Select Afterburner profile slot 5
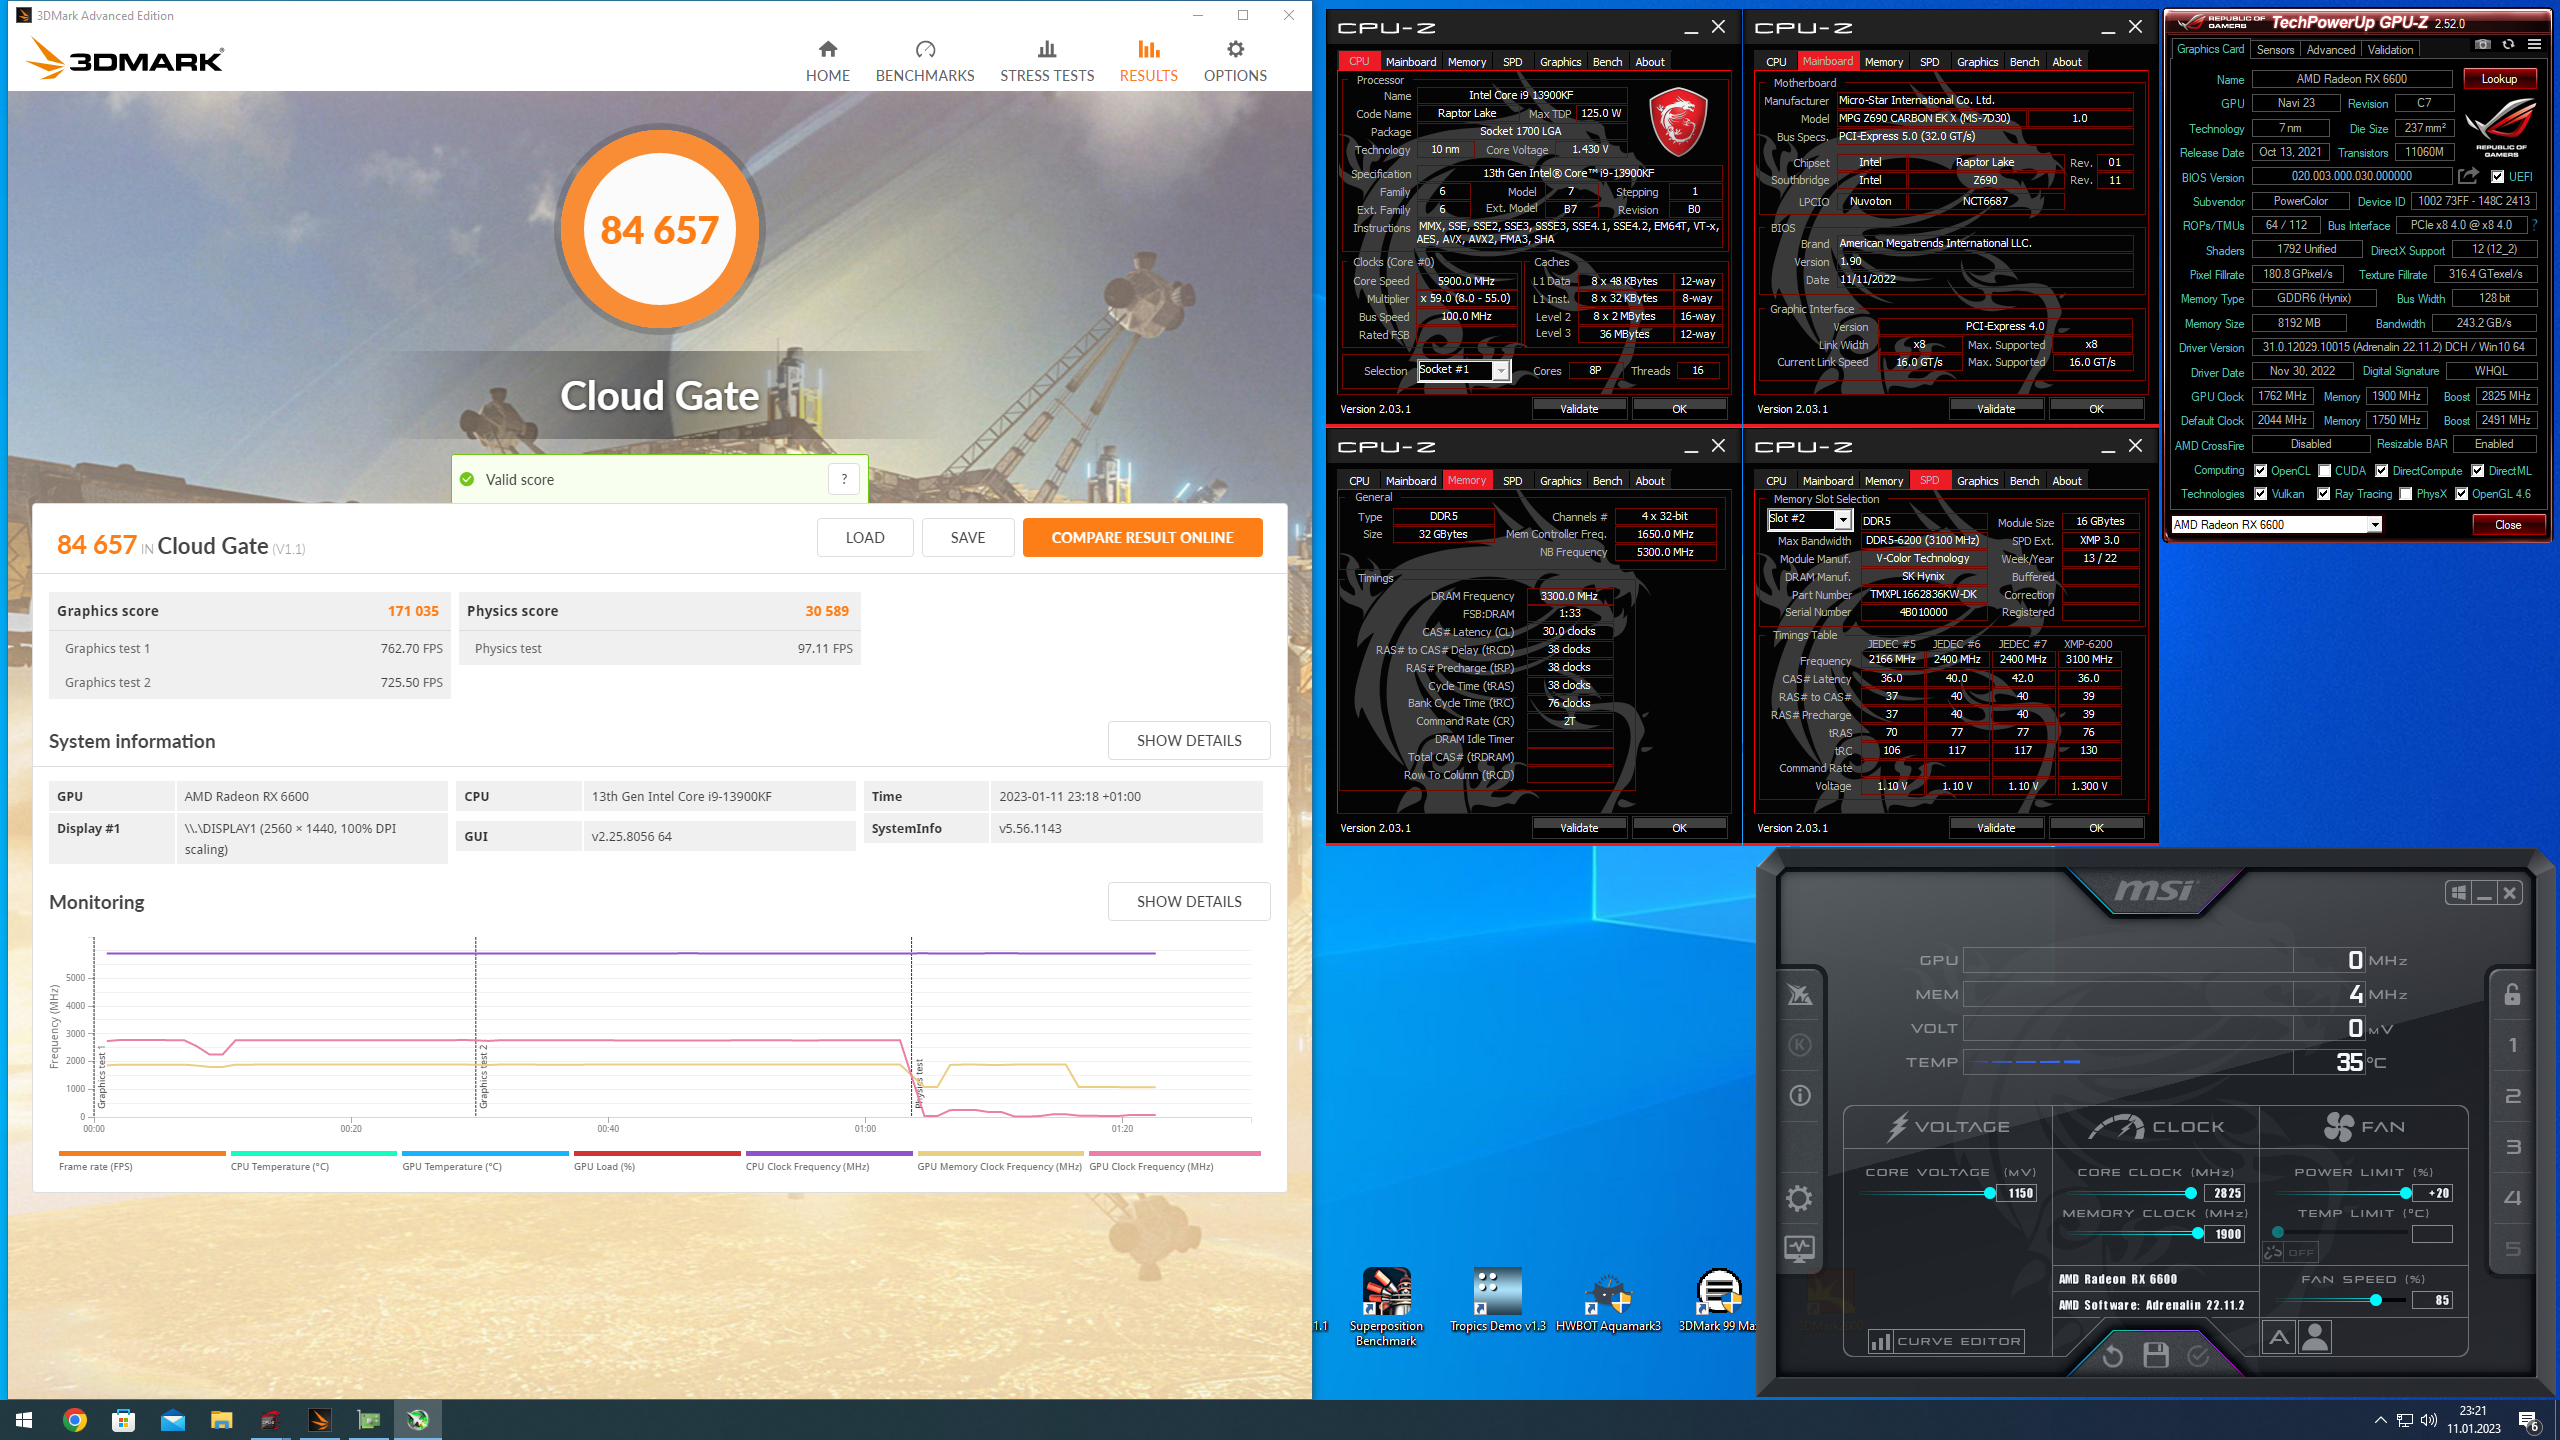2560x1440 pixels. (x=2512, y=1249)
